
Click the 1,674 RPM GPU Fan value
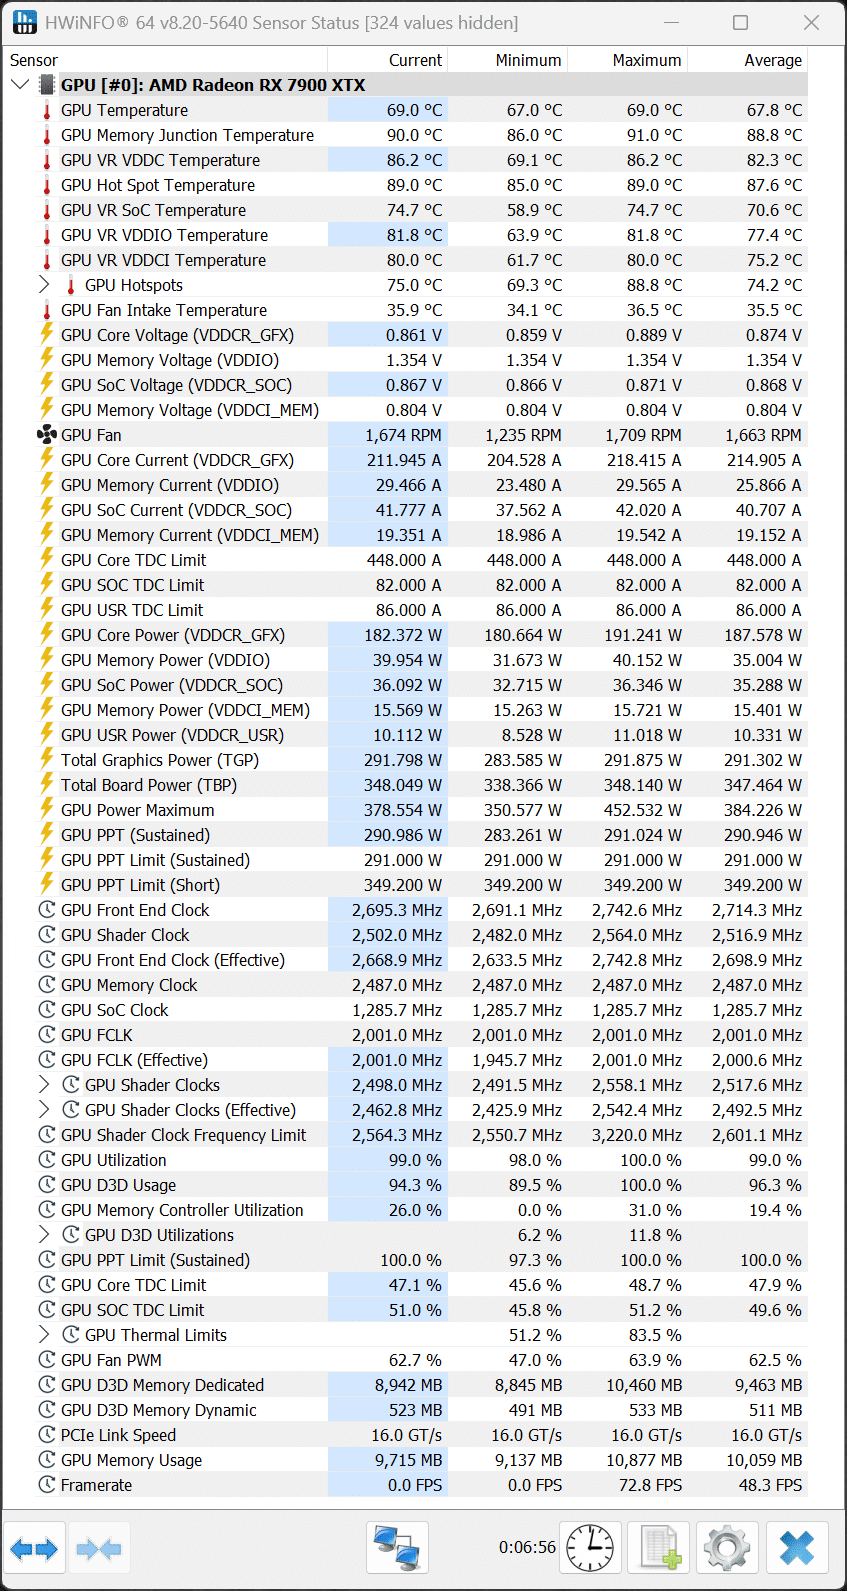(403, 435)
